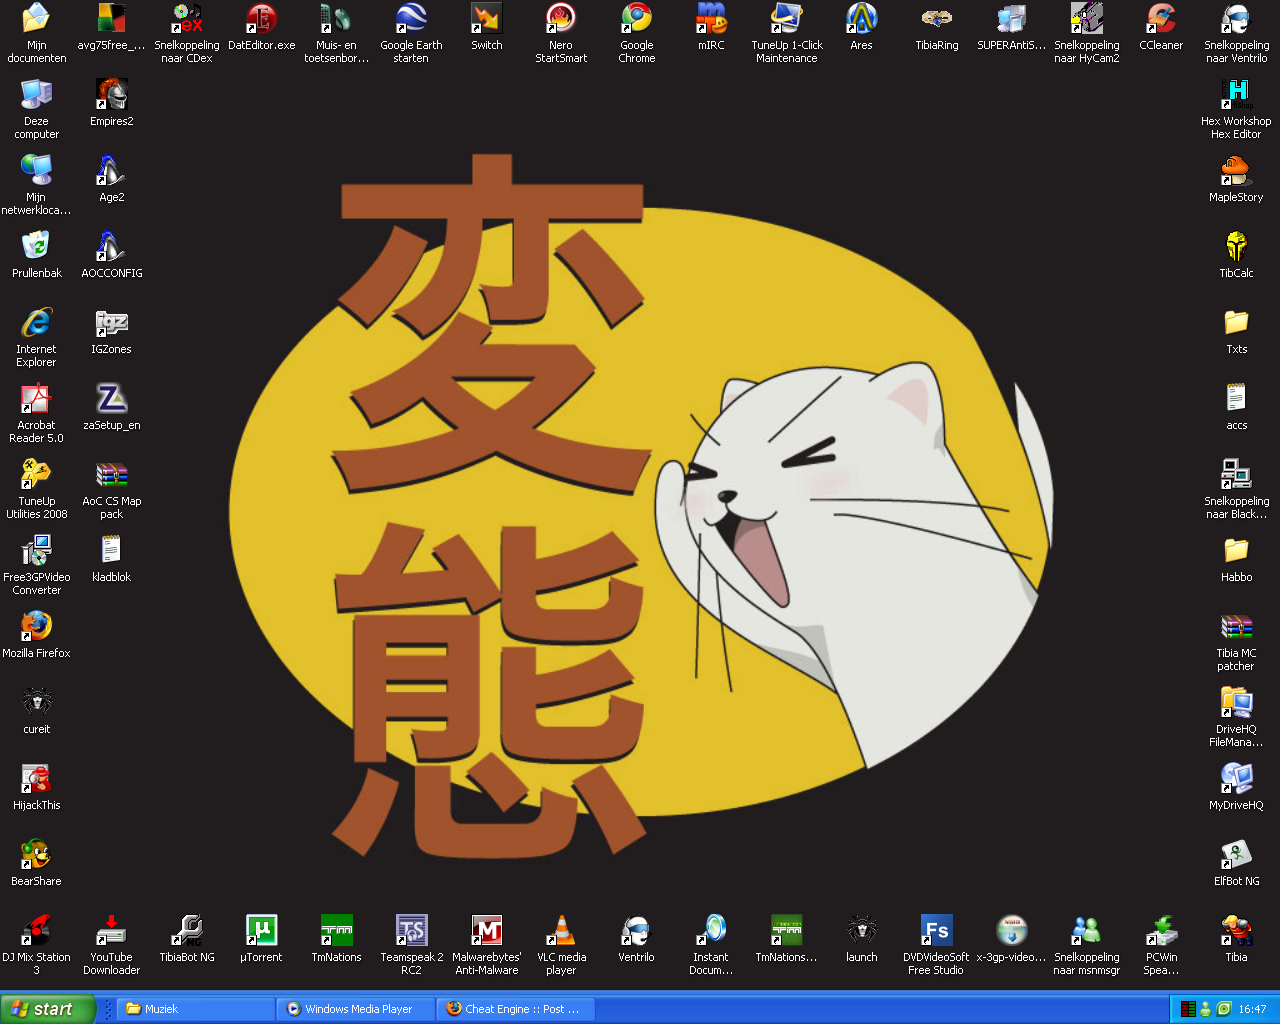Launch MyDriveHQ shortcut
The width and height of the screenshot is (1280, 1024).
click(1236, 778)
